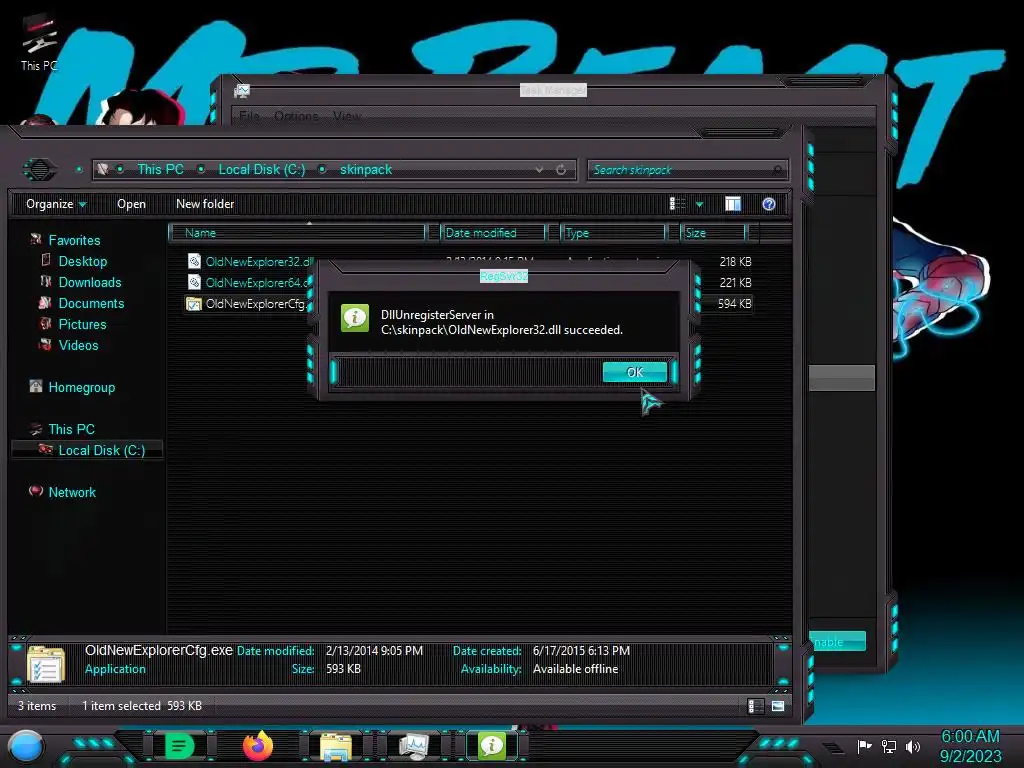This screenshot has width=1024, height=768.
Task: Sort by the Type column header
Action: point(613,232)
